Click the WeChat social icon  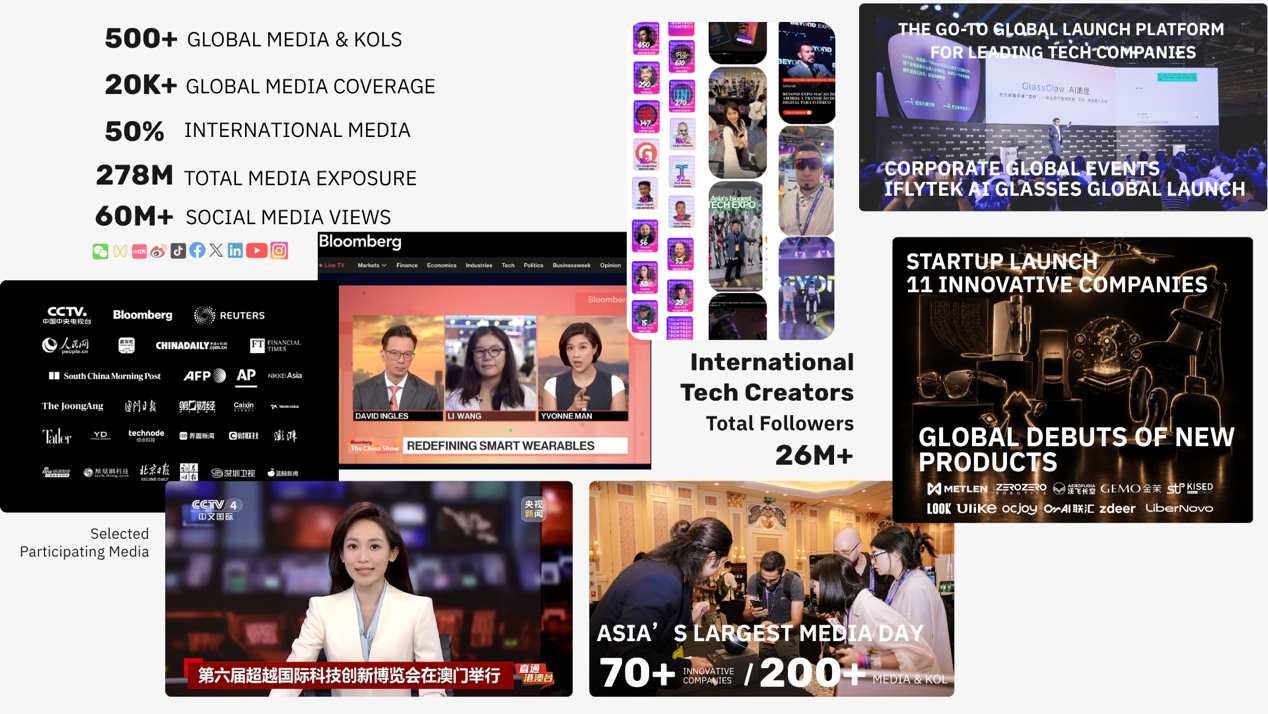click(100, 251)
